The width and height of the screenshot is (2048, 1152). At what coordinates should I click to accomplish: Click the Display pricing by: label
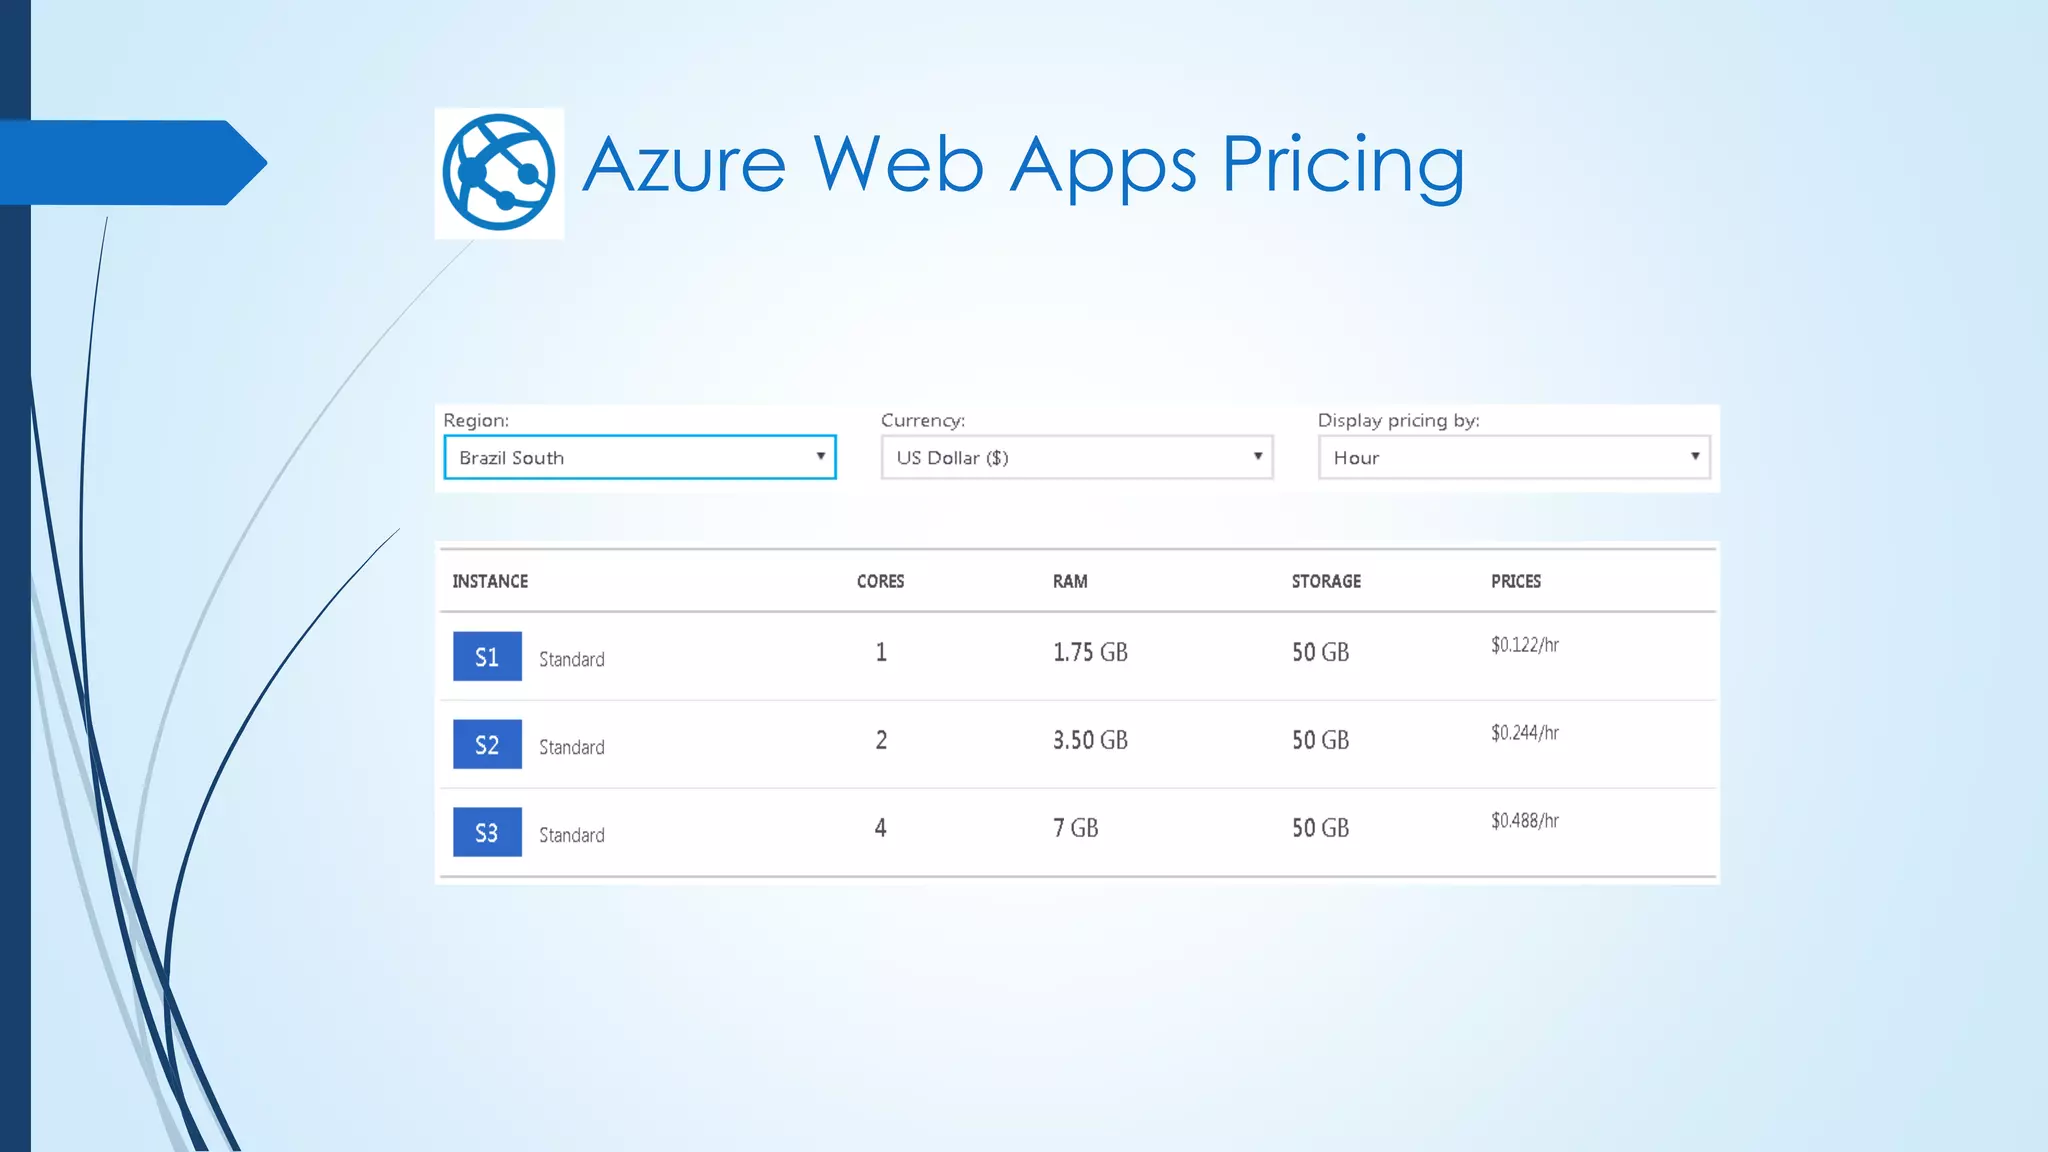[1398, 421]
